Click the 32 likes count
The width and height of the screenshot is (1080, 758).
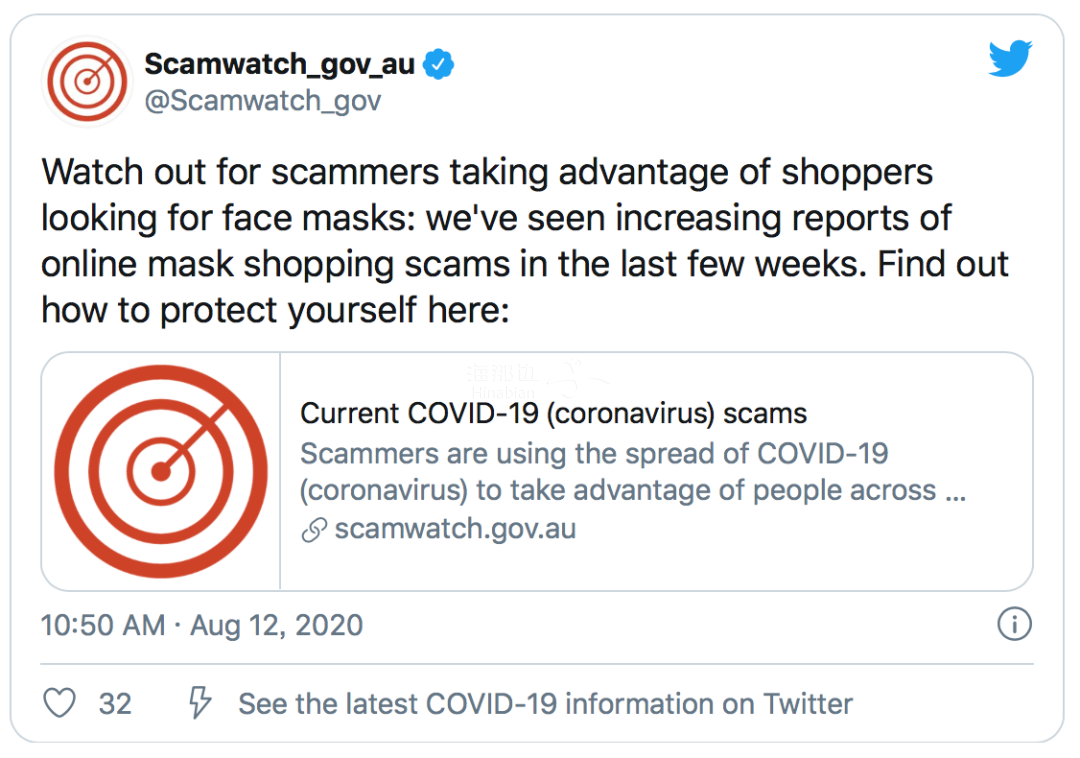pyautogui.click(x=115, y=704)
